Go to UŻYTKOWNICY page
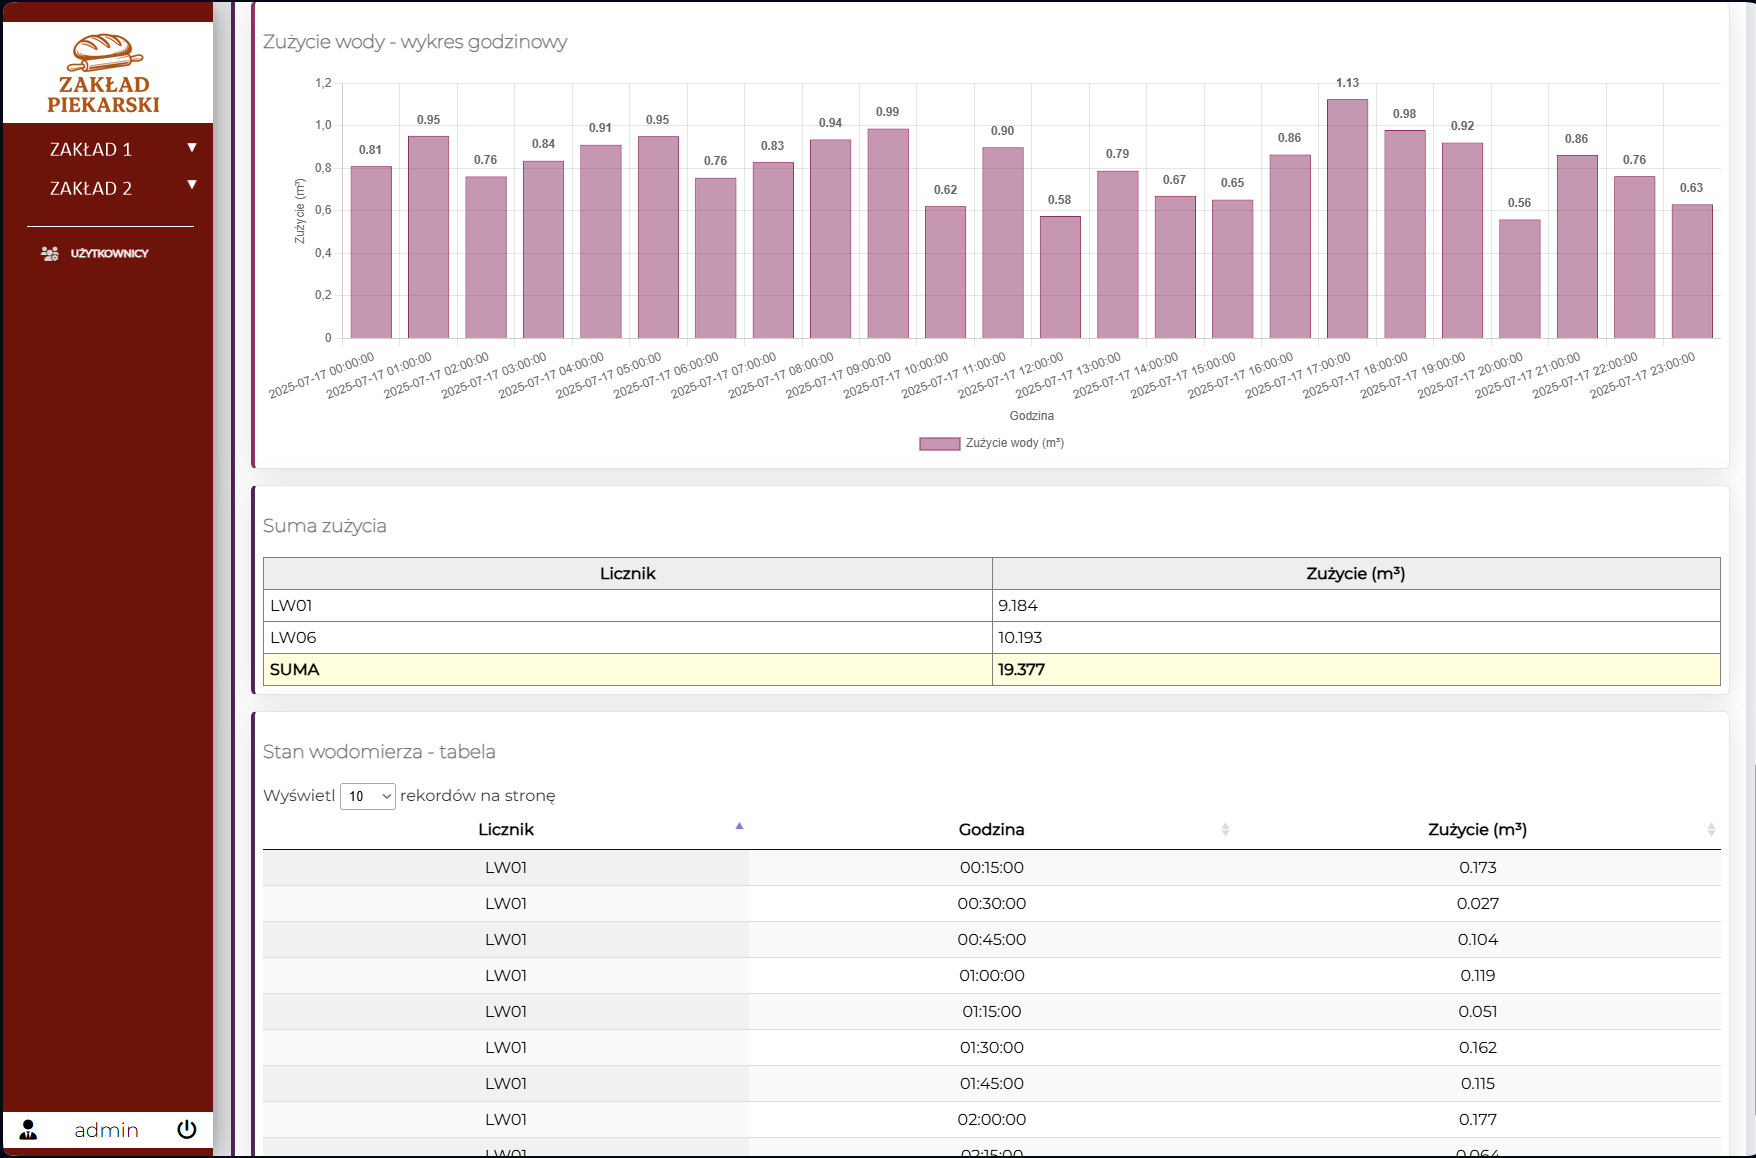 click(109, 254)
